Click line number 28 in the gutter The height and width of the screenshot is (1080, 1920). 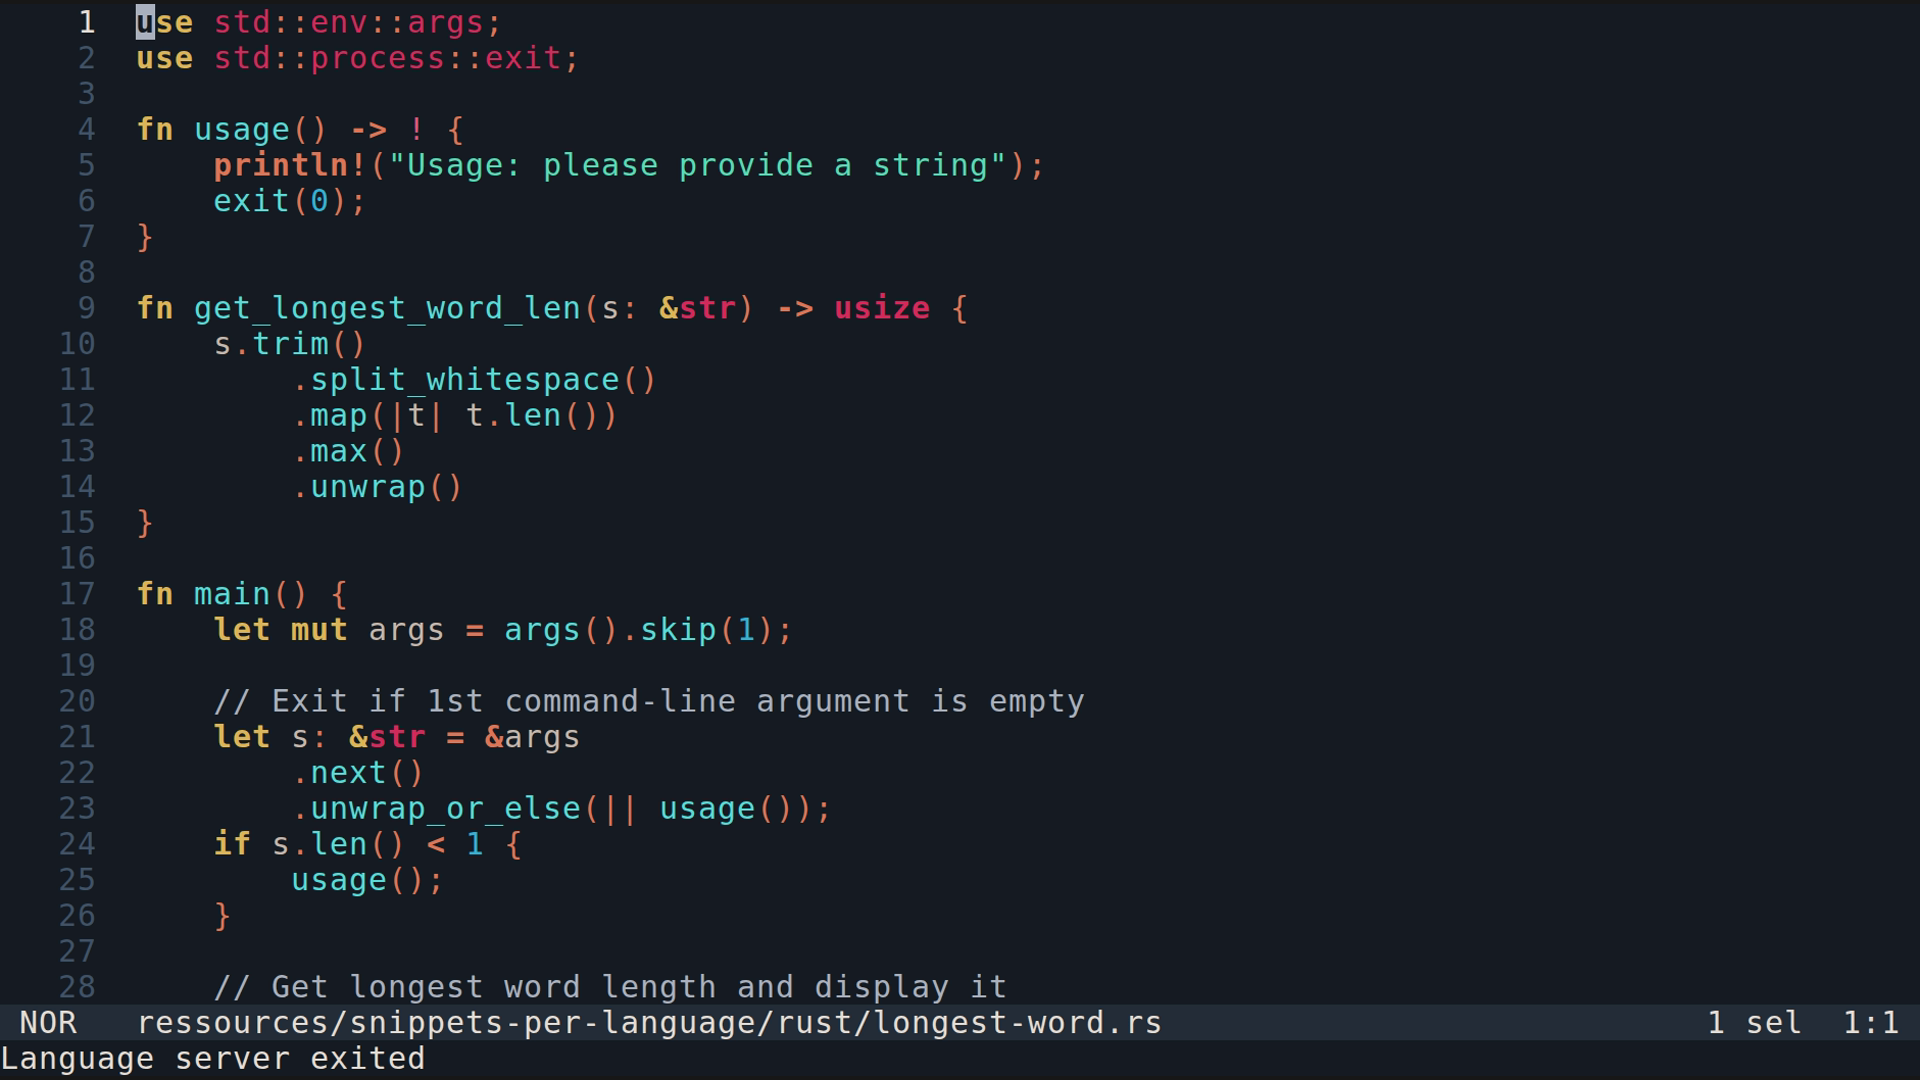77,987
